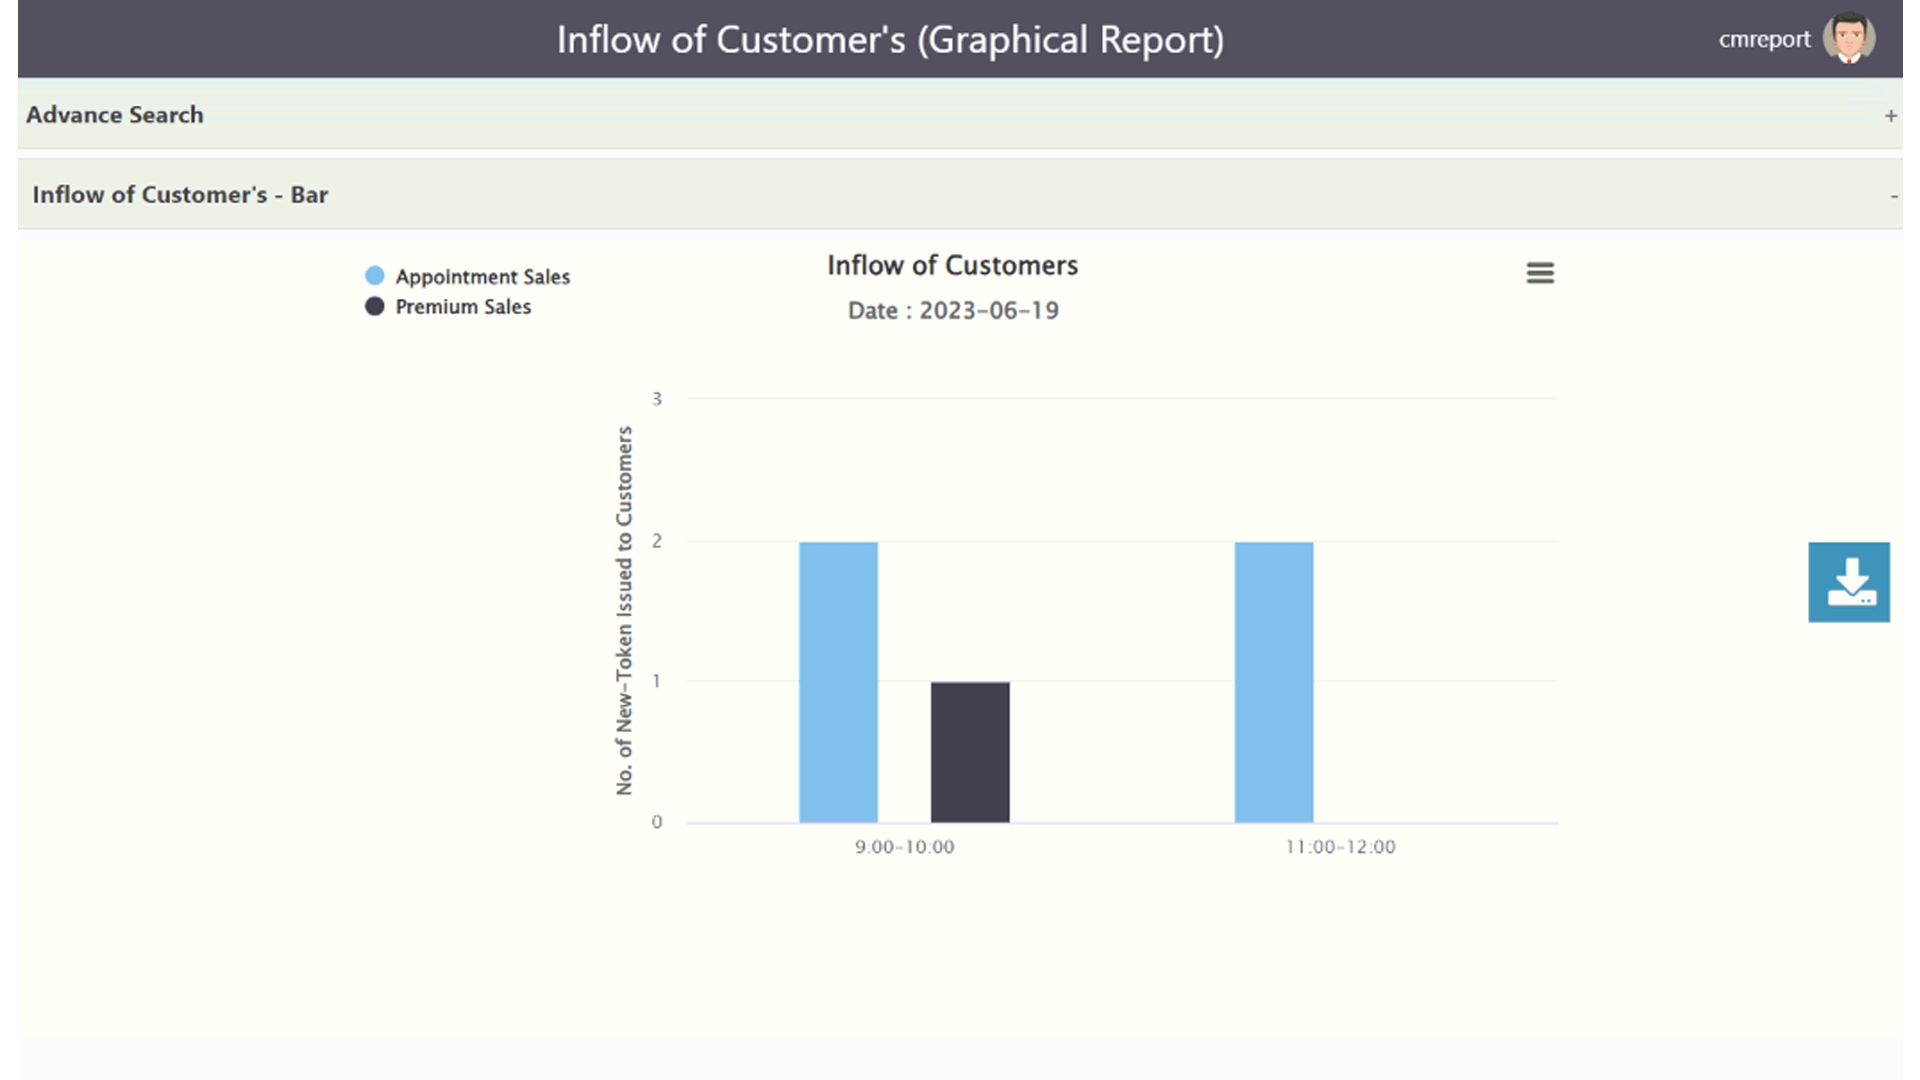Toggle the Premium Sales series label
Screen dimensions: 1920x1080
tap(463, 307)
